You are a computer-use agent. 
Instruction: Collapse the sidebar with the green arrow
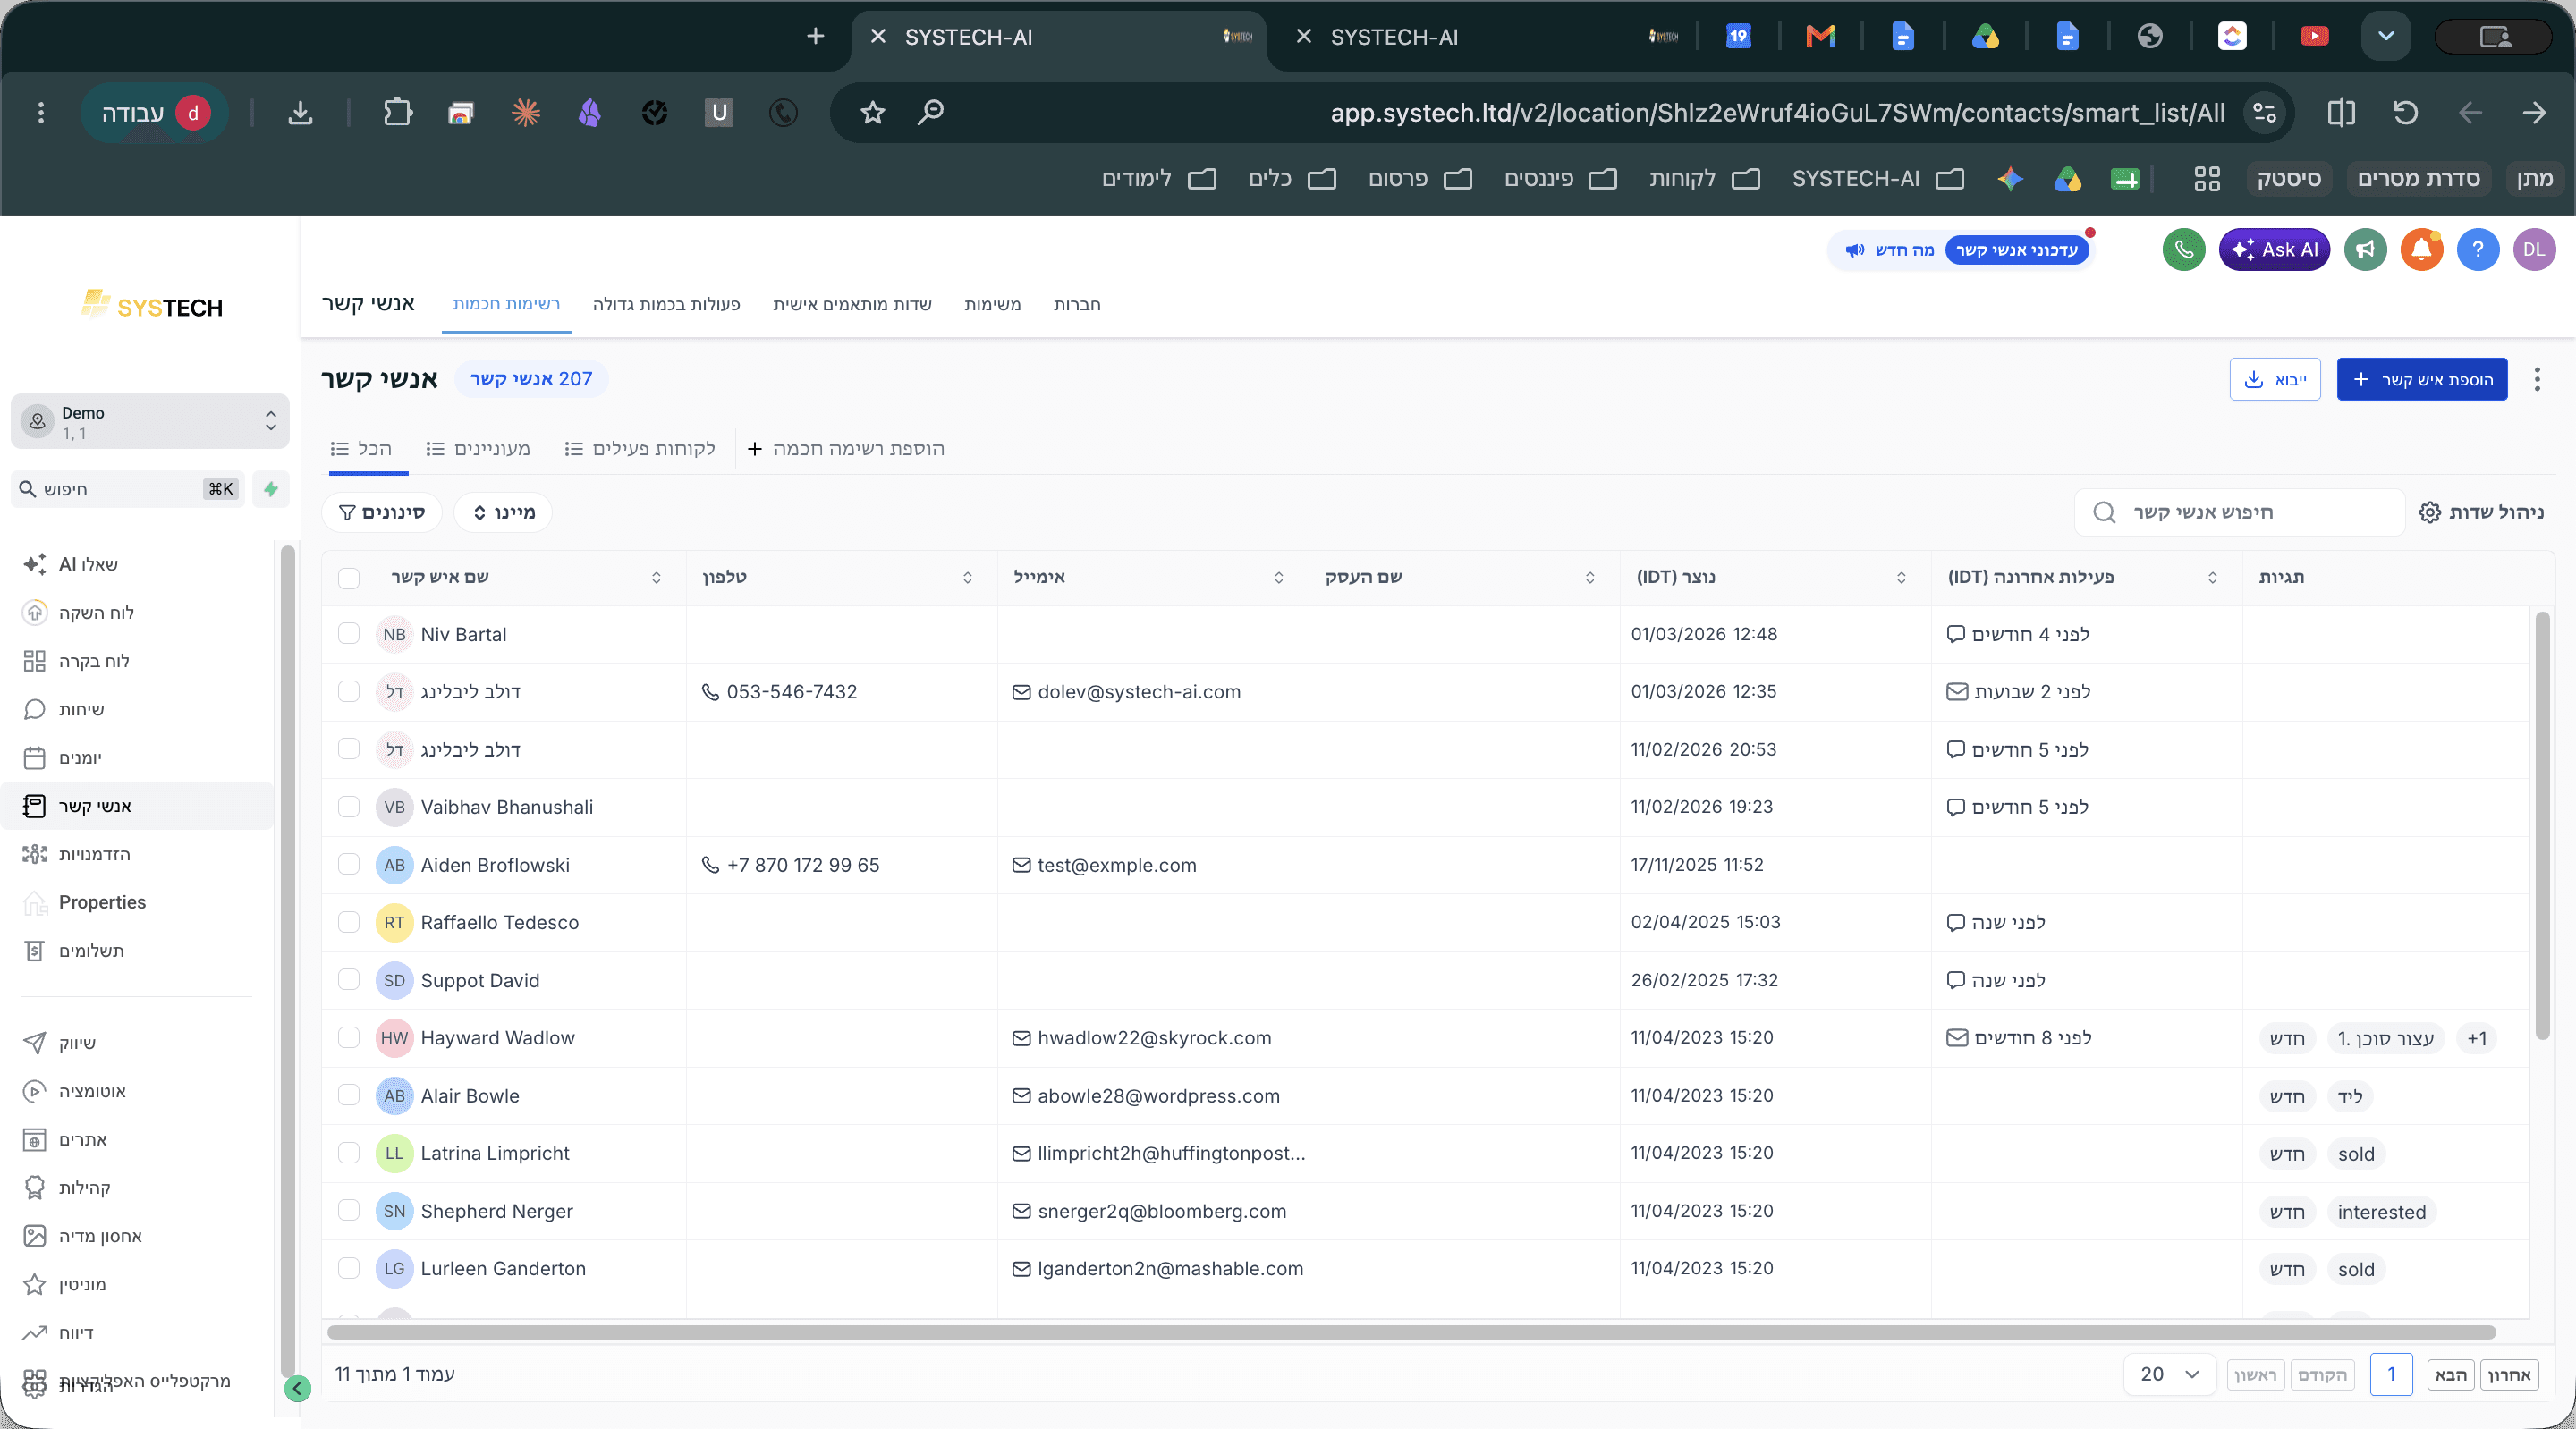point(297,1388)
